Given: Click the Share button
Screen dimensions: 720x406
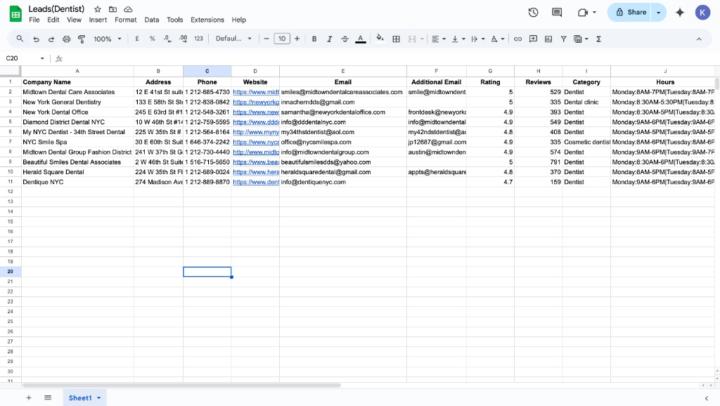Looking at the screenshot, I should pyautogui.click(x=631, y=12).
